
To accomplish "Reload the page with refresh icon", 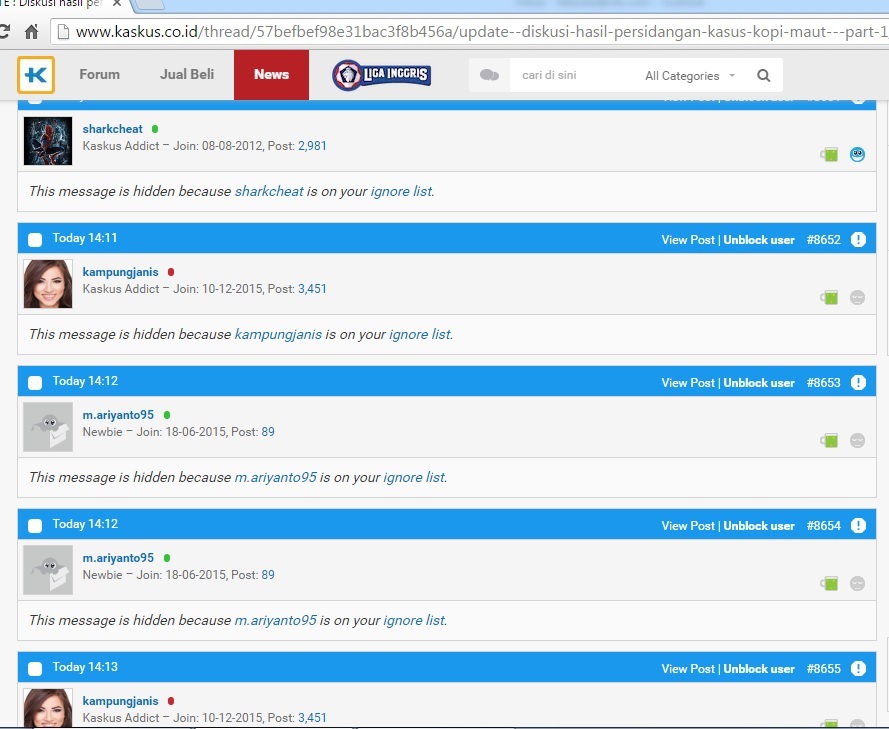I will click(x=5, y=32).
